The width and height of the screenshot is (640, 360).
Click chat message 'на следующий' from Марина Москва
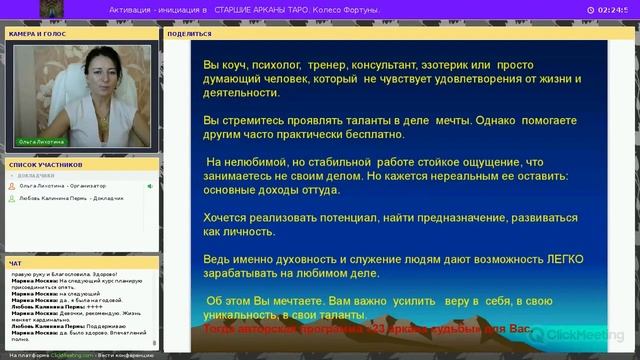[56, 293]
